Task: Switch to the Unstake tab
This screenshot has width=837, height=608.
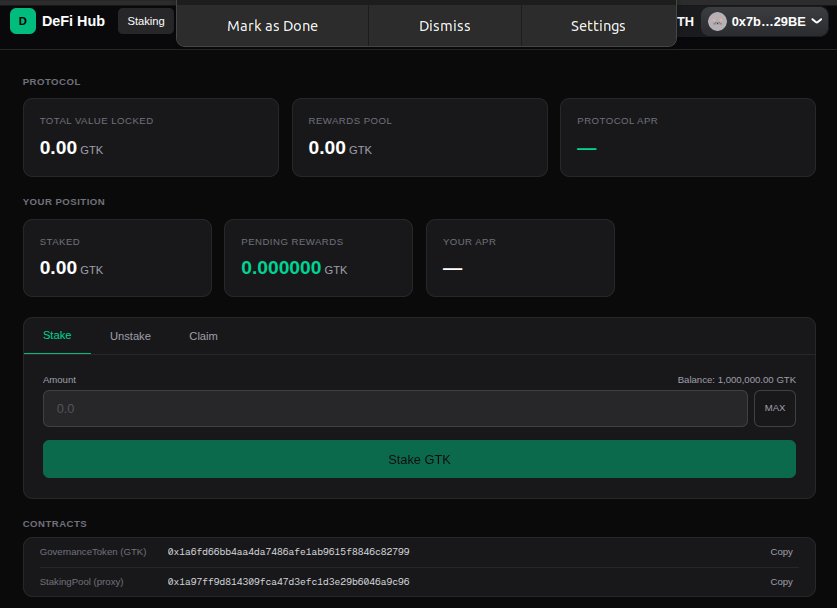Action: pos(130,336)
